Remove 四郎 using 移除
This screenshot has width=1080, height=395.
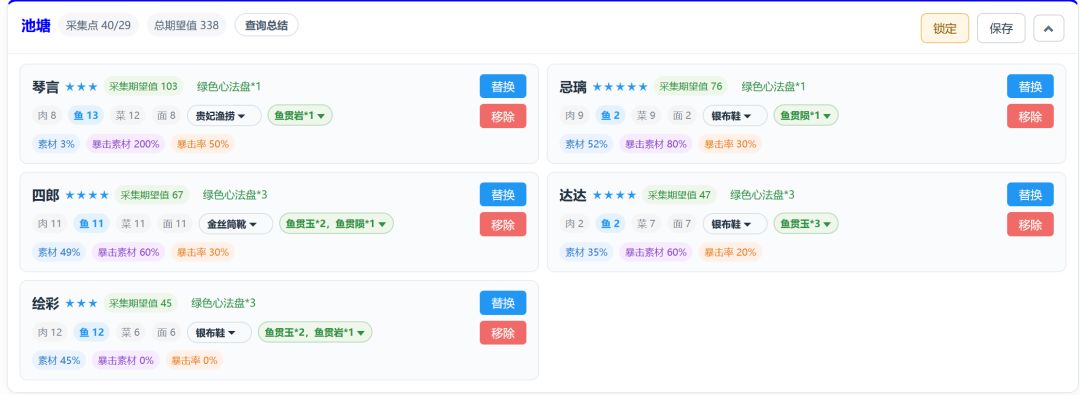[x=503, y=225]
